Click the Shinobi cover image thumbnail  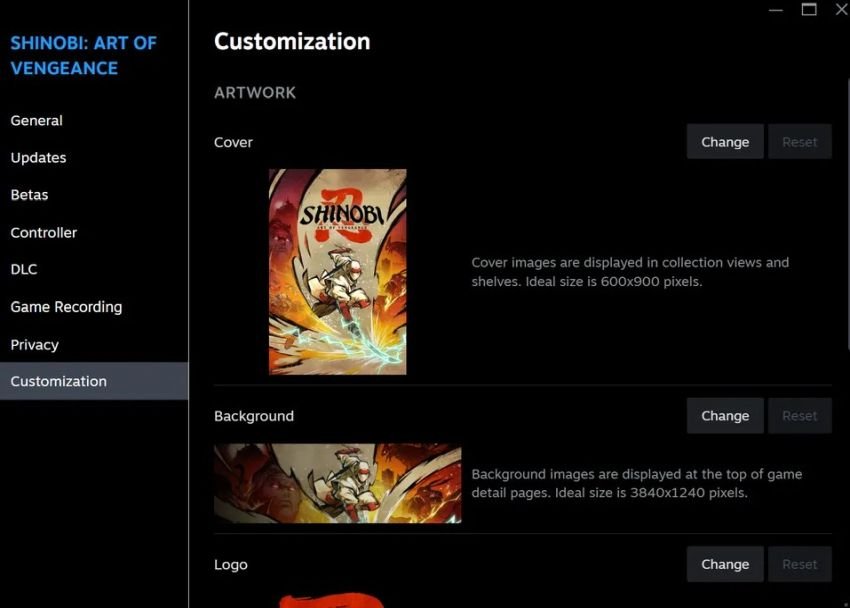338,271
